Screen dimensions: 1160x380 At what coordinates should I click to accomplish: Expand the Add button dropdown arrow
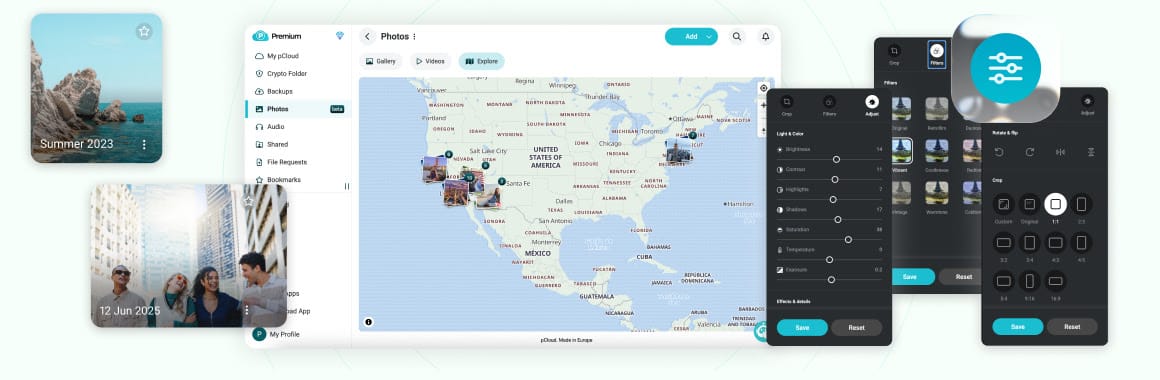coord(709,36)
